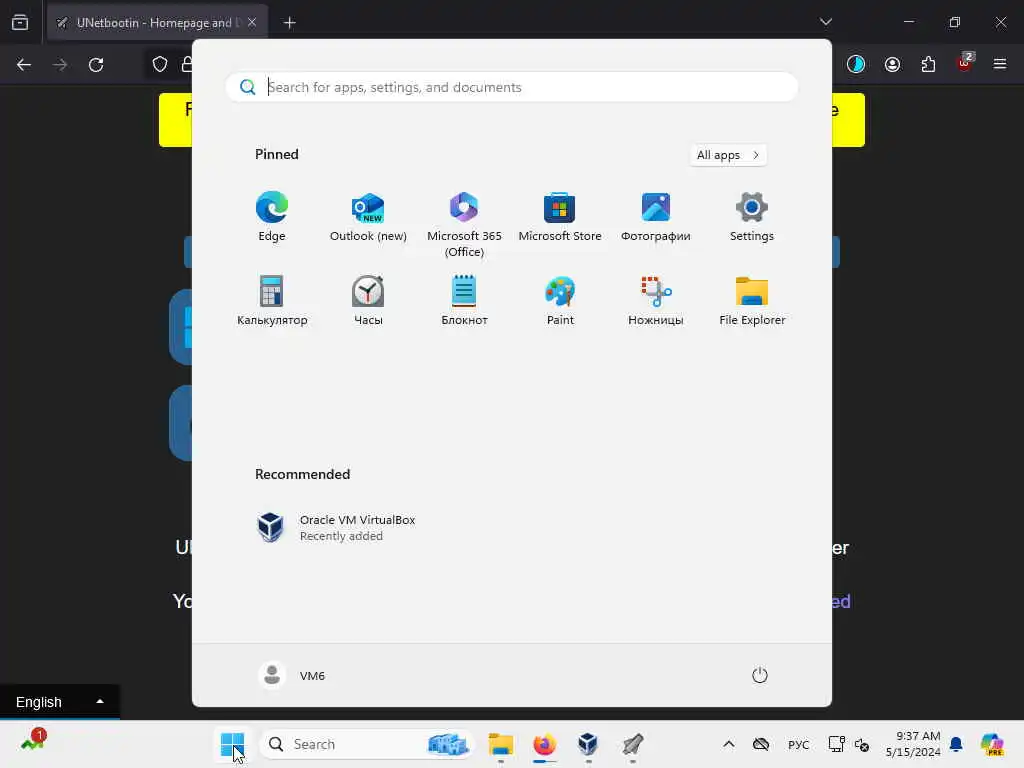Open Firefox extensions puzzle icon
Screen dimensions: 1024x768
pos(928,64)
